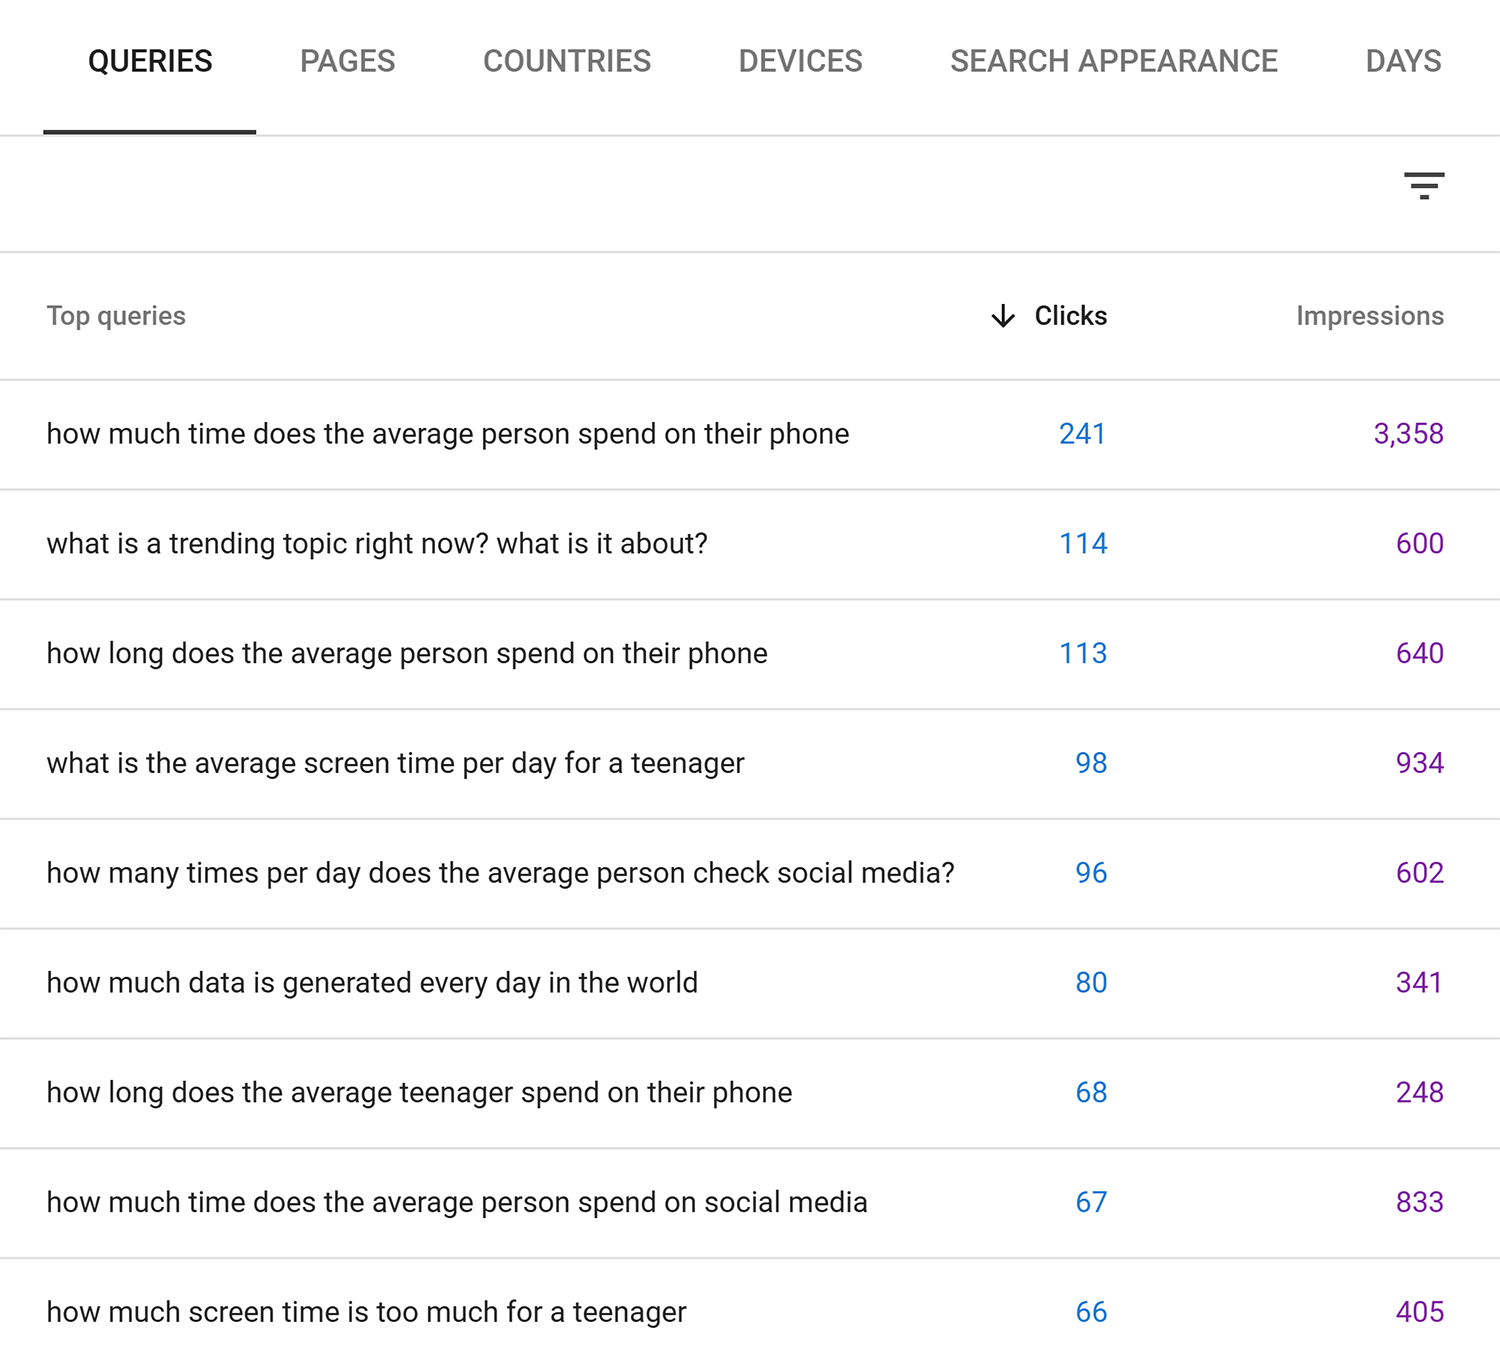Open query 'how long does the average teenager spend on their phone'
This screenshot has width=1500, height=1360.
pyautogui.click(x=419, y=1093)
